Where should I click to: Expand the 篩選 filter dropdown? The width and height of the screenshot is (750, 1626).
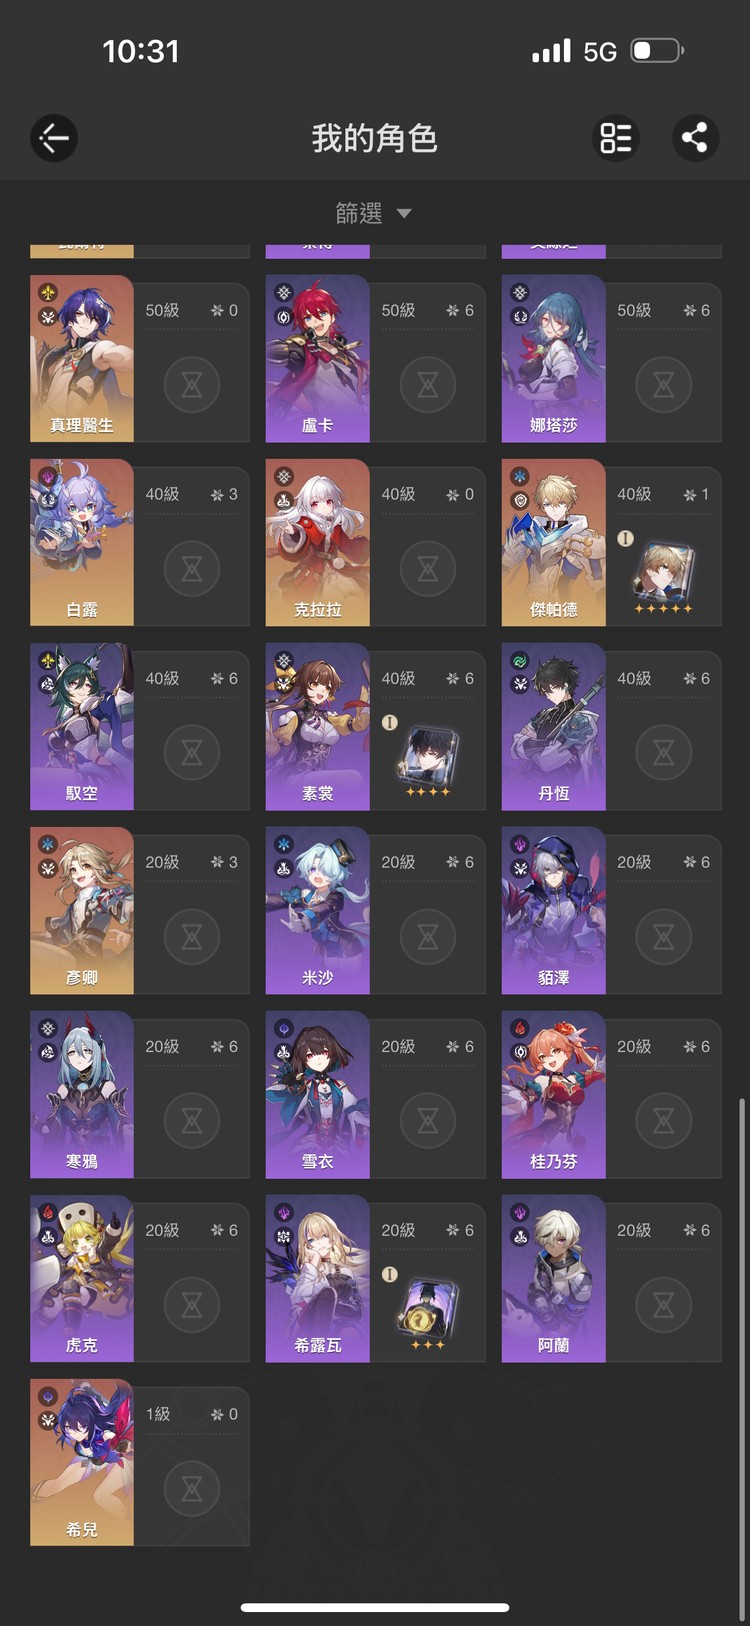coord(374,213)
